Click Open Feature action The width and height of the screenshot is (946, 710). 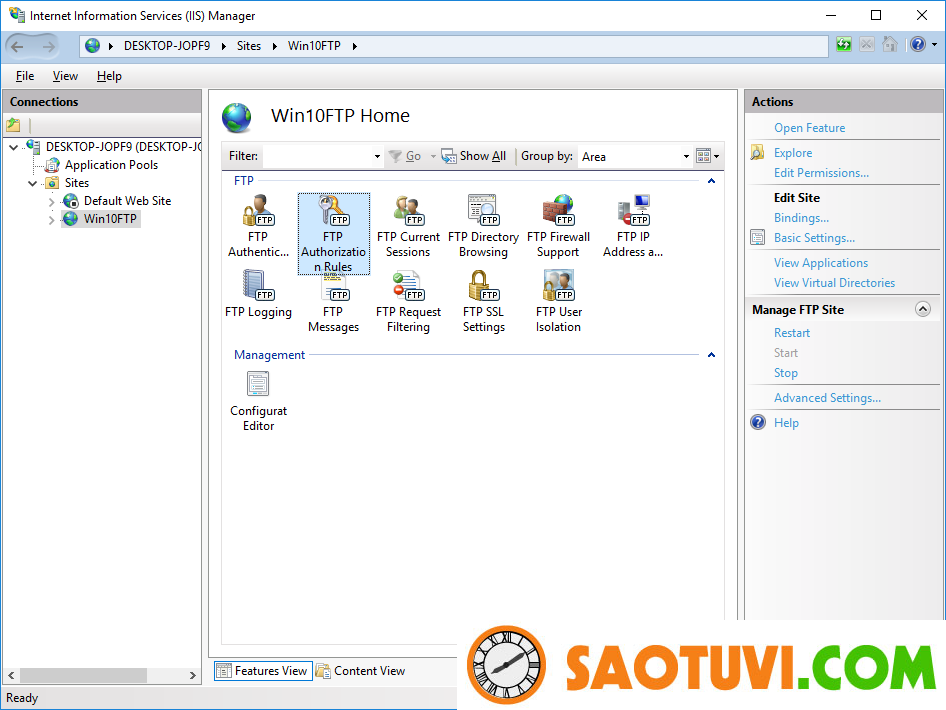pos(809,128)
